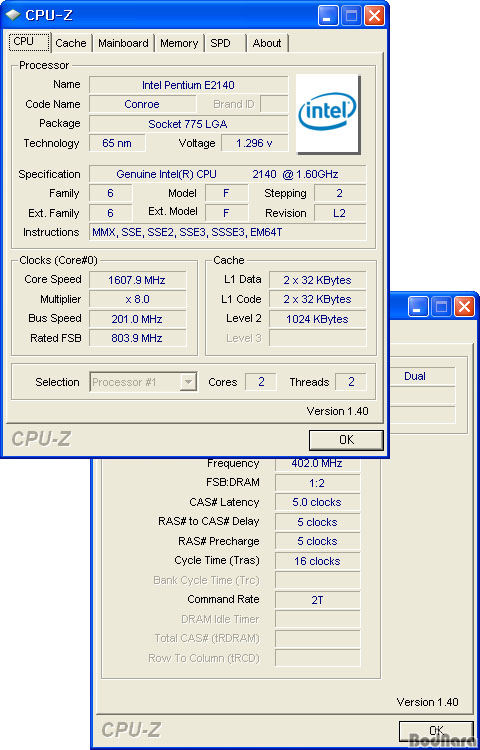Viewport: 480px width, 750px height.
Task: Click the Specification field 'Genuine Intel(R) CPU'
Action: coord(228,174)
